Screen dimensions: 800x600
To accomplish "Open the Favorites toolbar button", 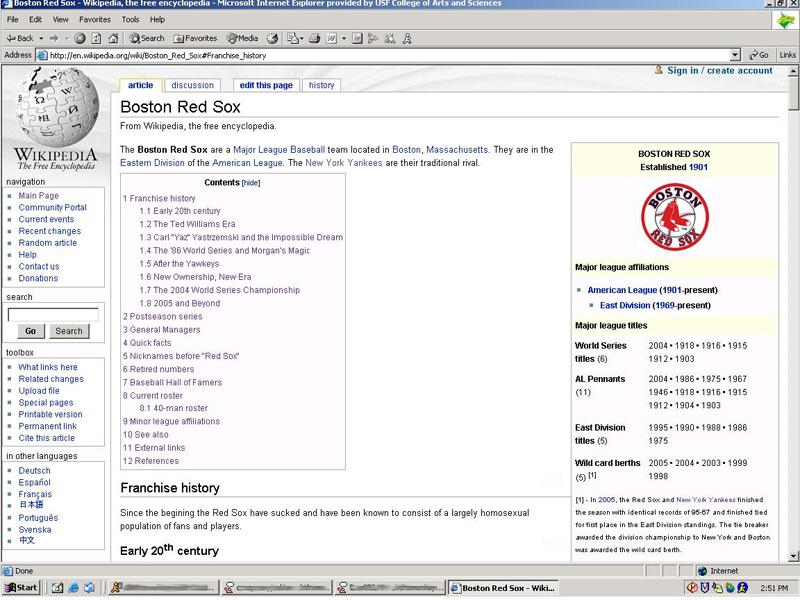I will 195,38.
